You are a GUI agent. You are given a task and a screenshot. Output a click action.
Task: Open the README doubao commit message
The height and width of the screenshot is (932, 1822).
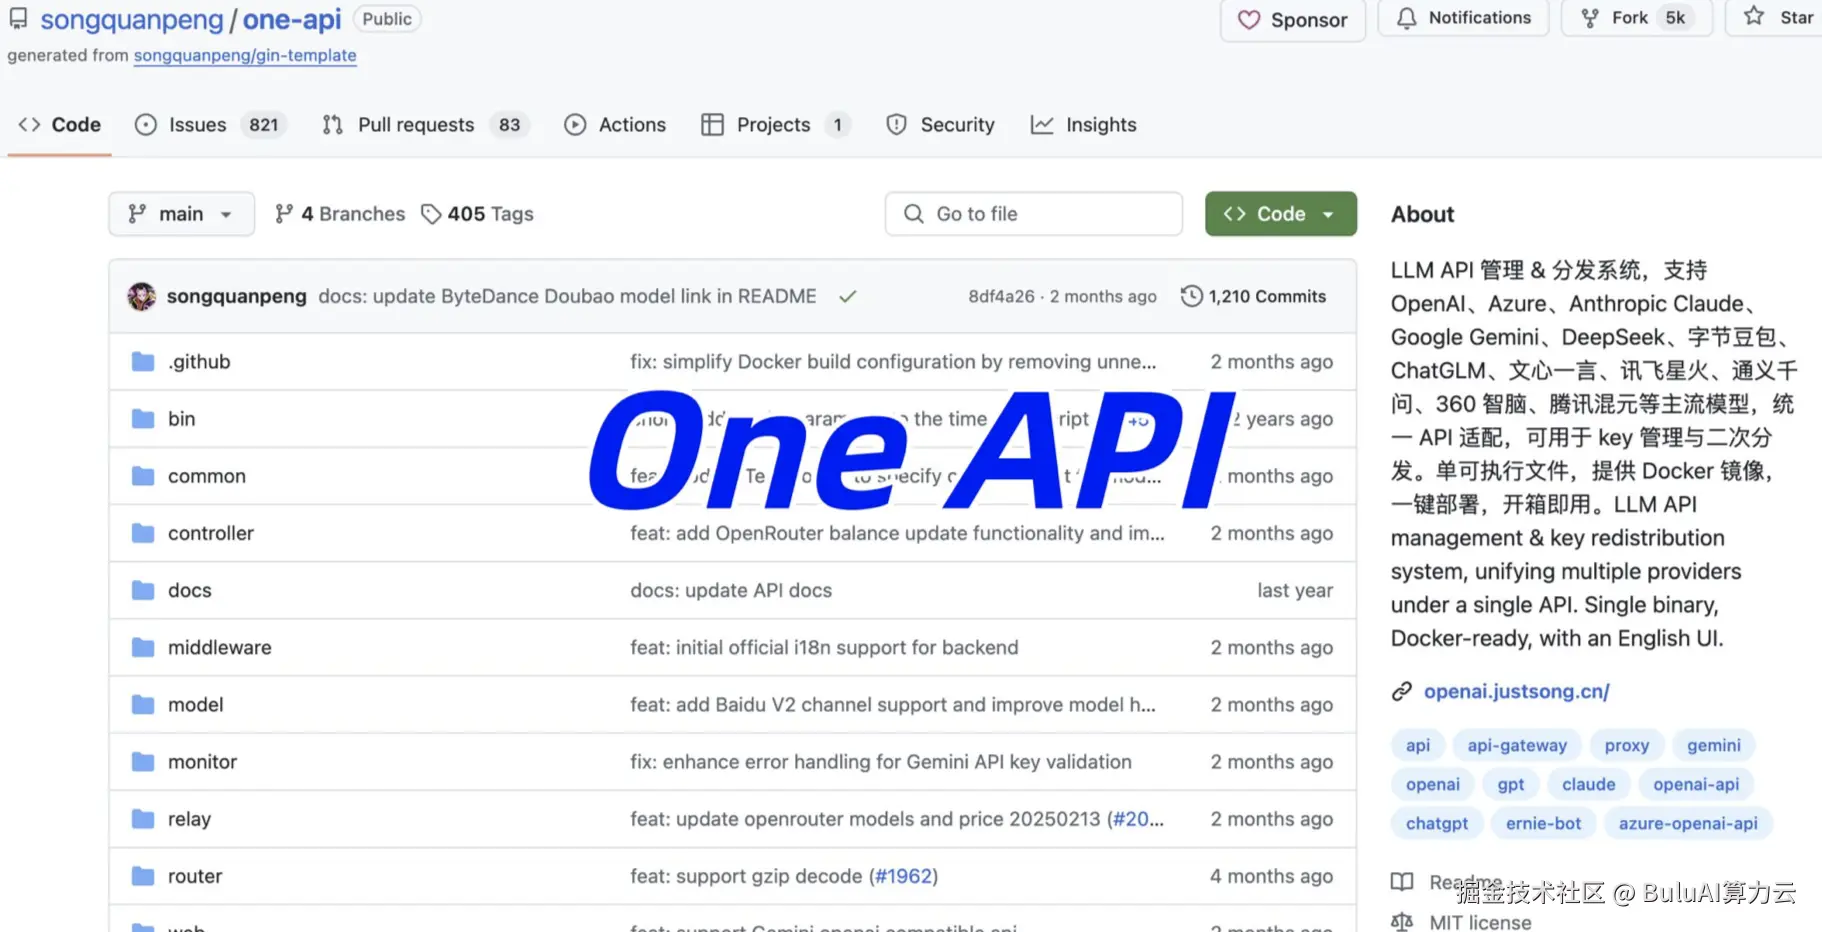(x=567, y=296)
